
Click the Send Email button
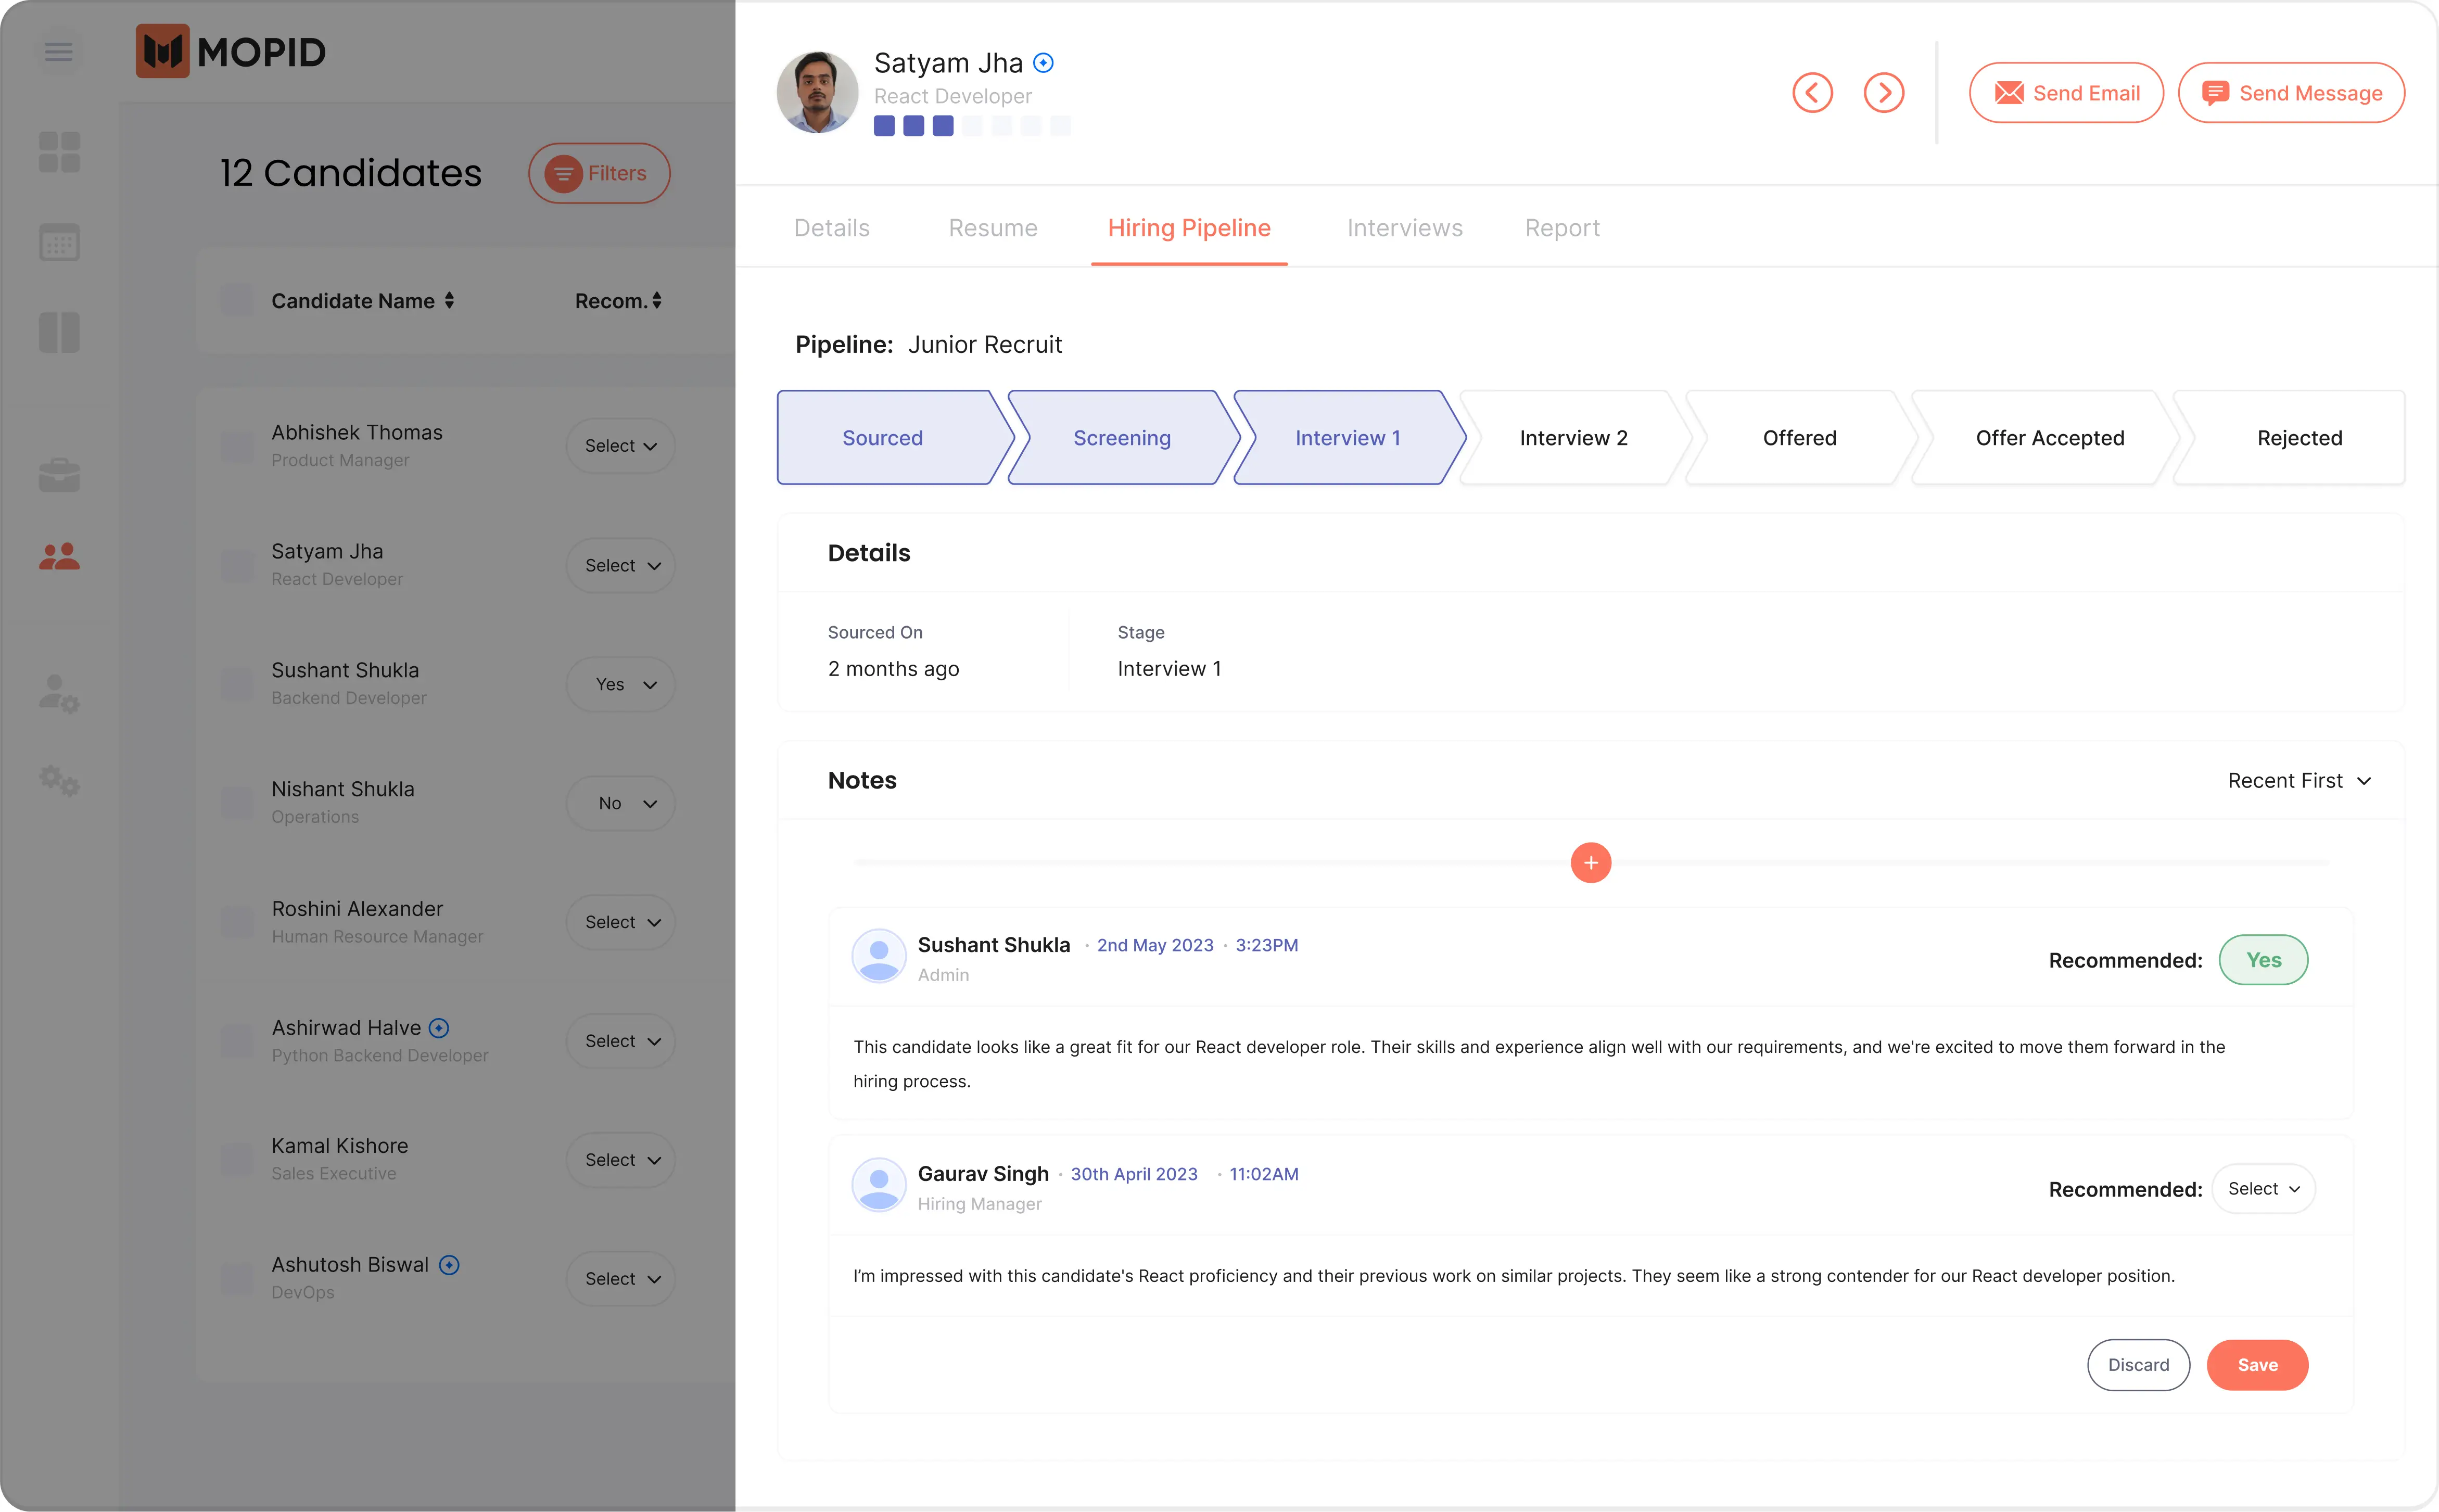pos(2066,92)
